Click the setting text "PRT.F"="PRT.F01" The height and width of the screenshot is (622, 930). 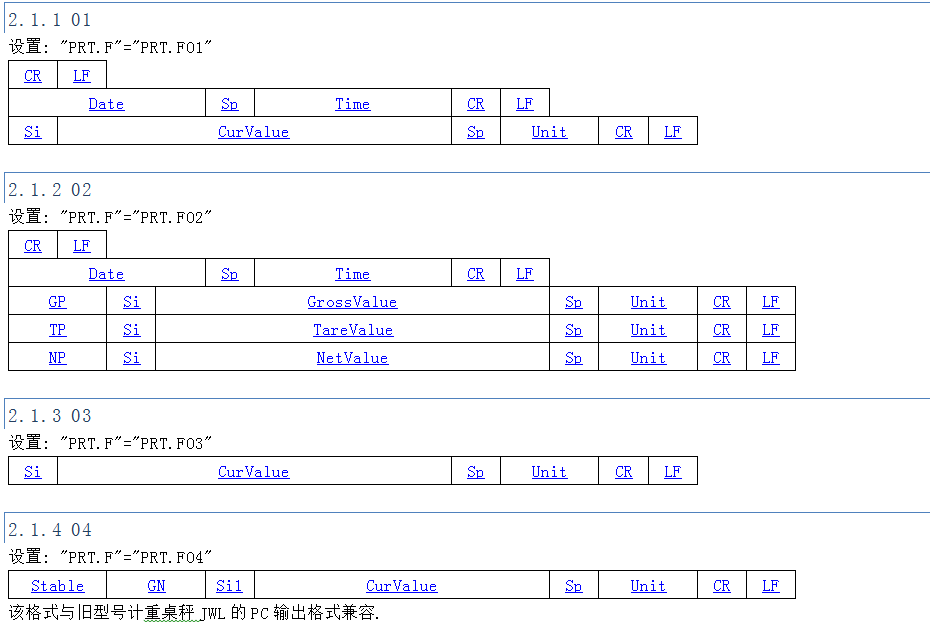(136, 47)
